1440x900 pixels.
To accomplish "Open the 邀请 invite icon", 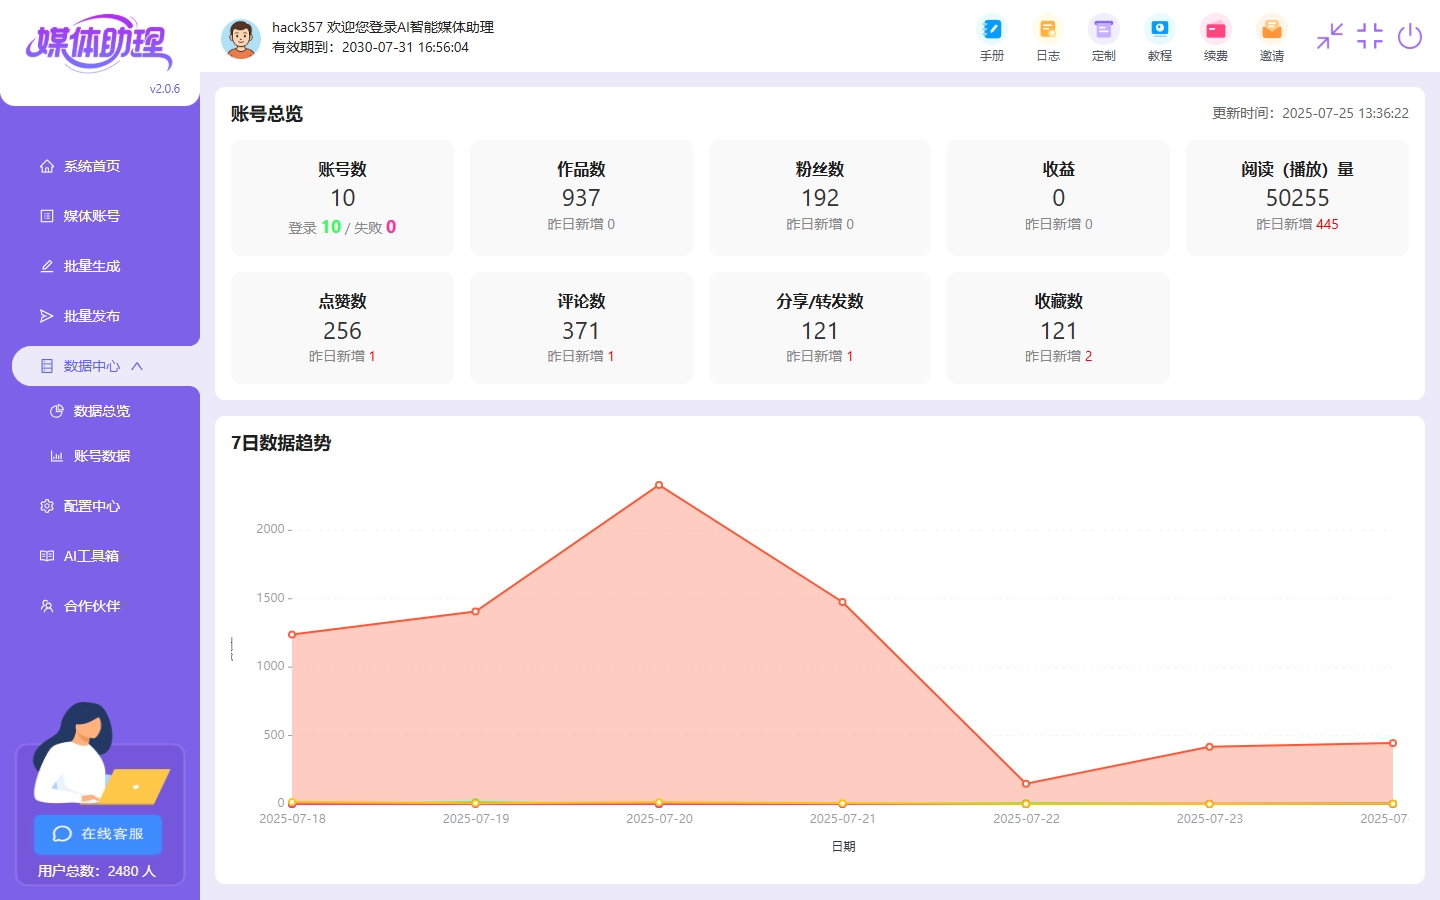I will click(x=1271, y=38).
